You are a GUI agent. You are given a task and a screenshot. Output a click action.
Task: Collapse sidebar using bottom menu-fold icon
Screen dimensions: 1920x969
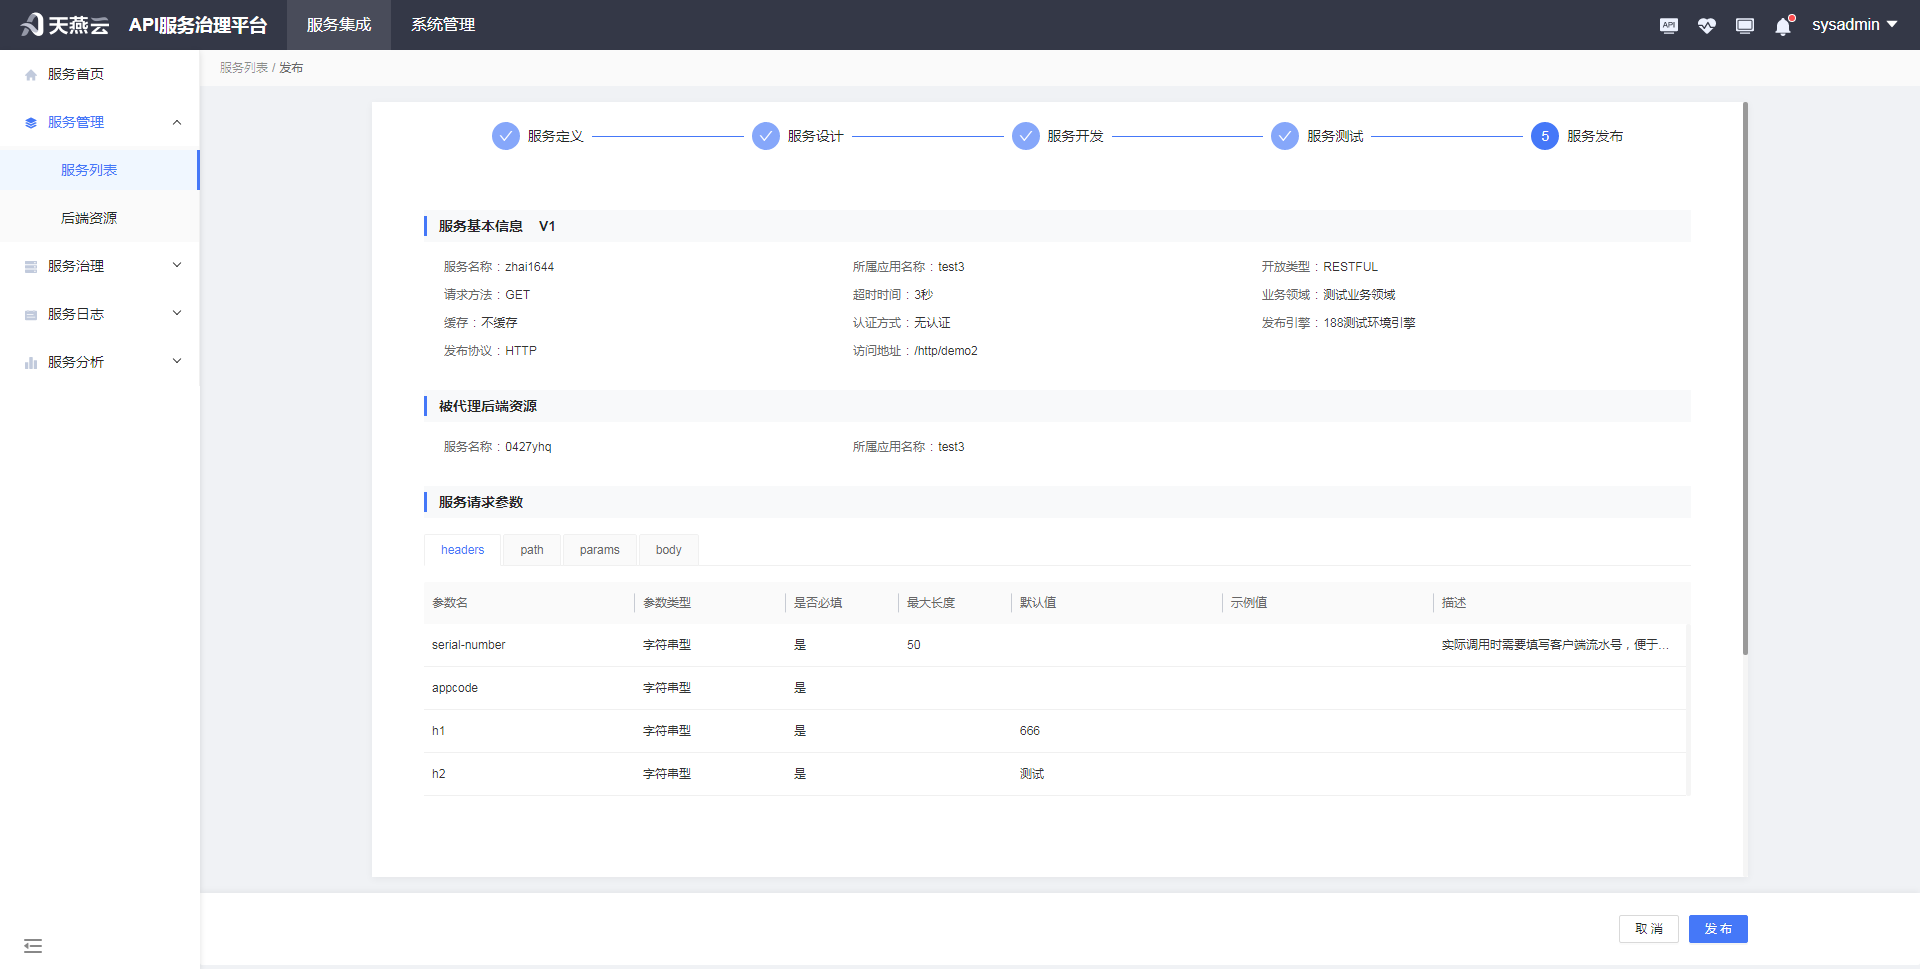pos(33,946)
